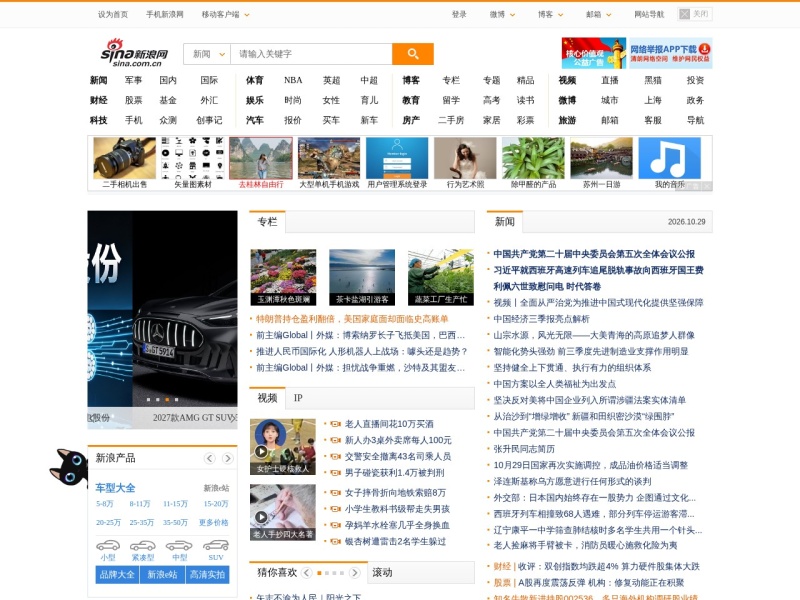The image size is (800, 600).
Task: Click 设为首页 link
Action: click(x=113, y=15)
